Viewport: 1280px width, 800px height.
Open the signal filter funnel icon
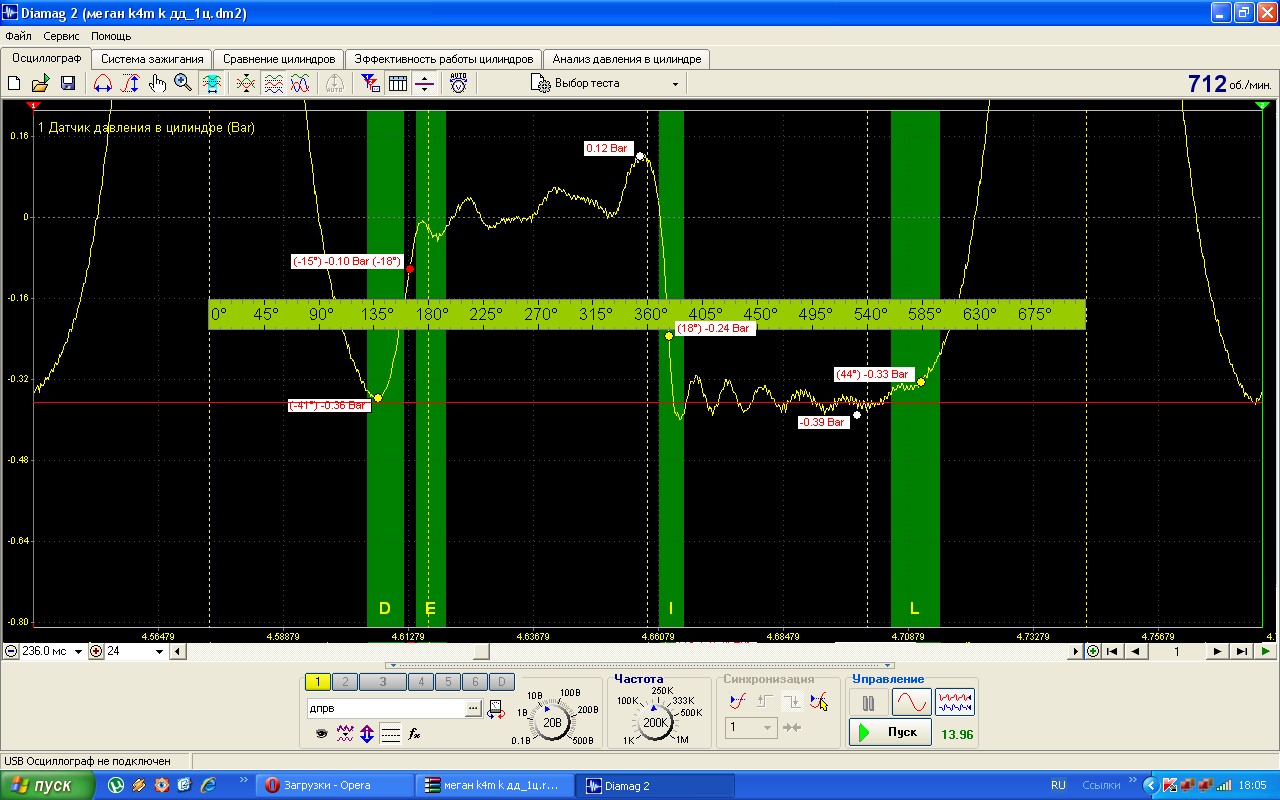point(370,84)
